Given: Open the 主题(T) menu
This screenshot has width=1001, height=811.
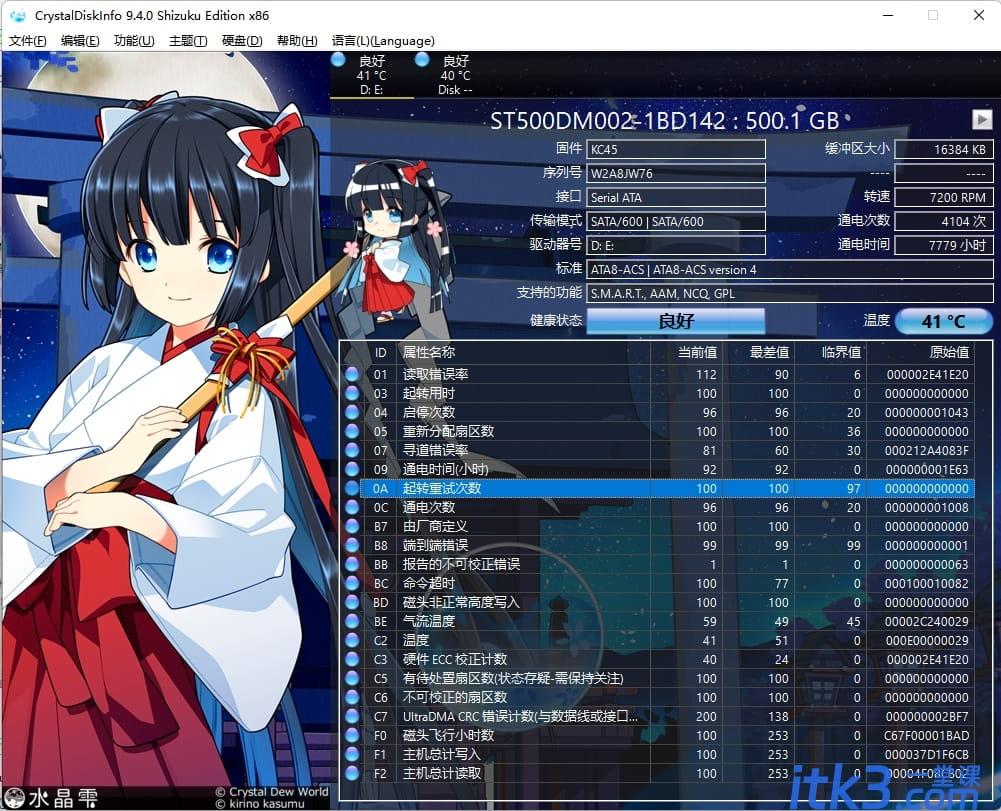Looking at the screenshot, I should tap(188, 41).
